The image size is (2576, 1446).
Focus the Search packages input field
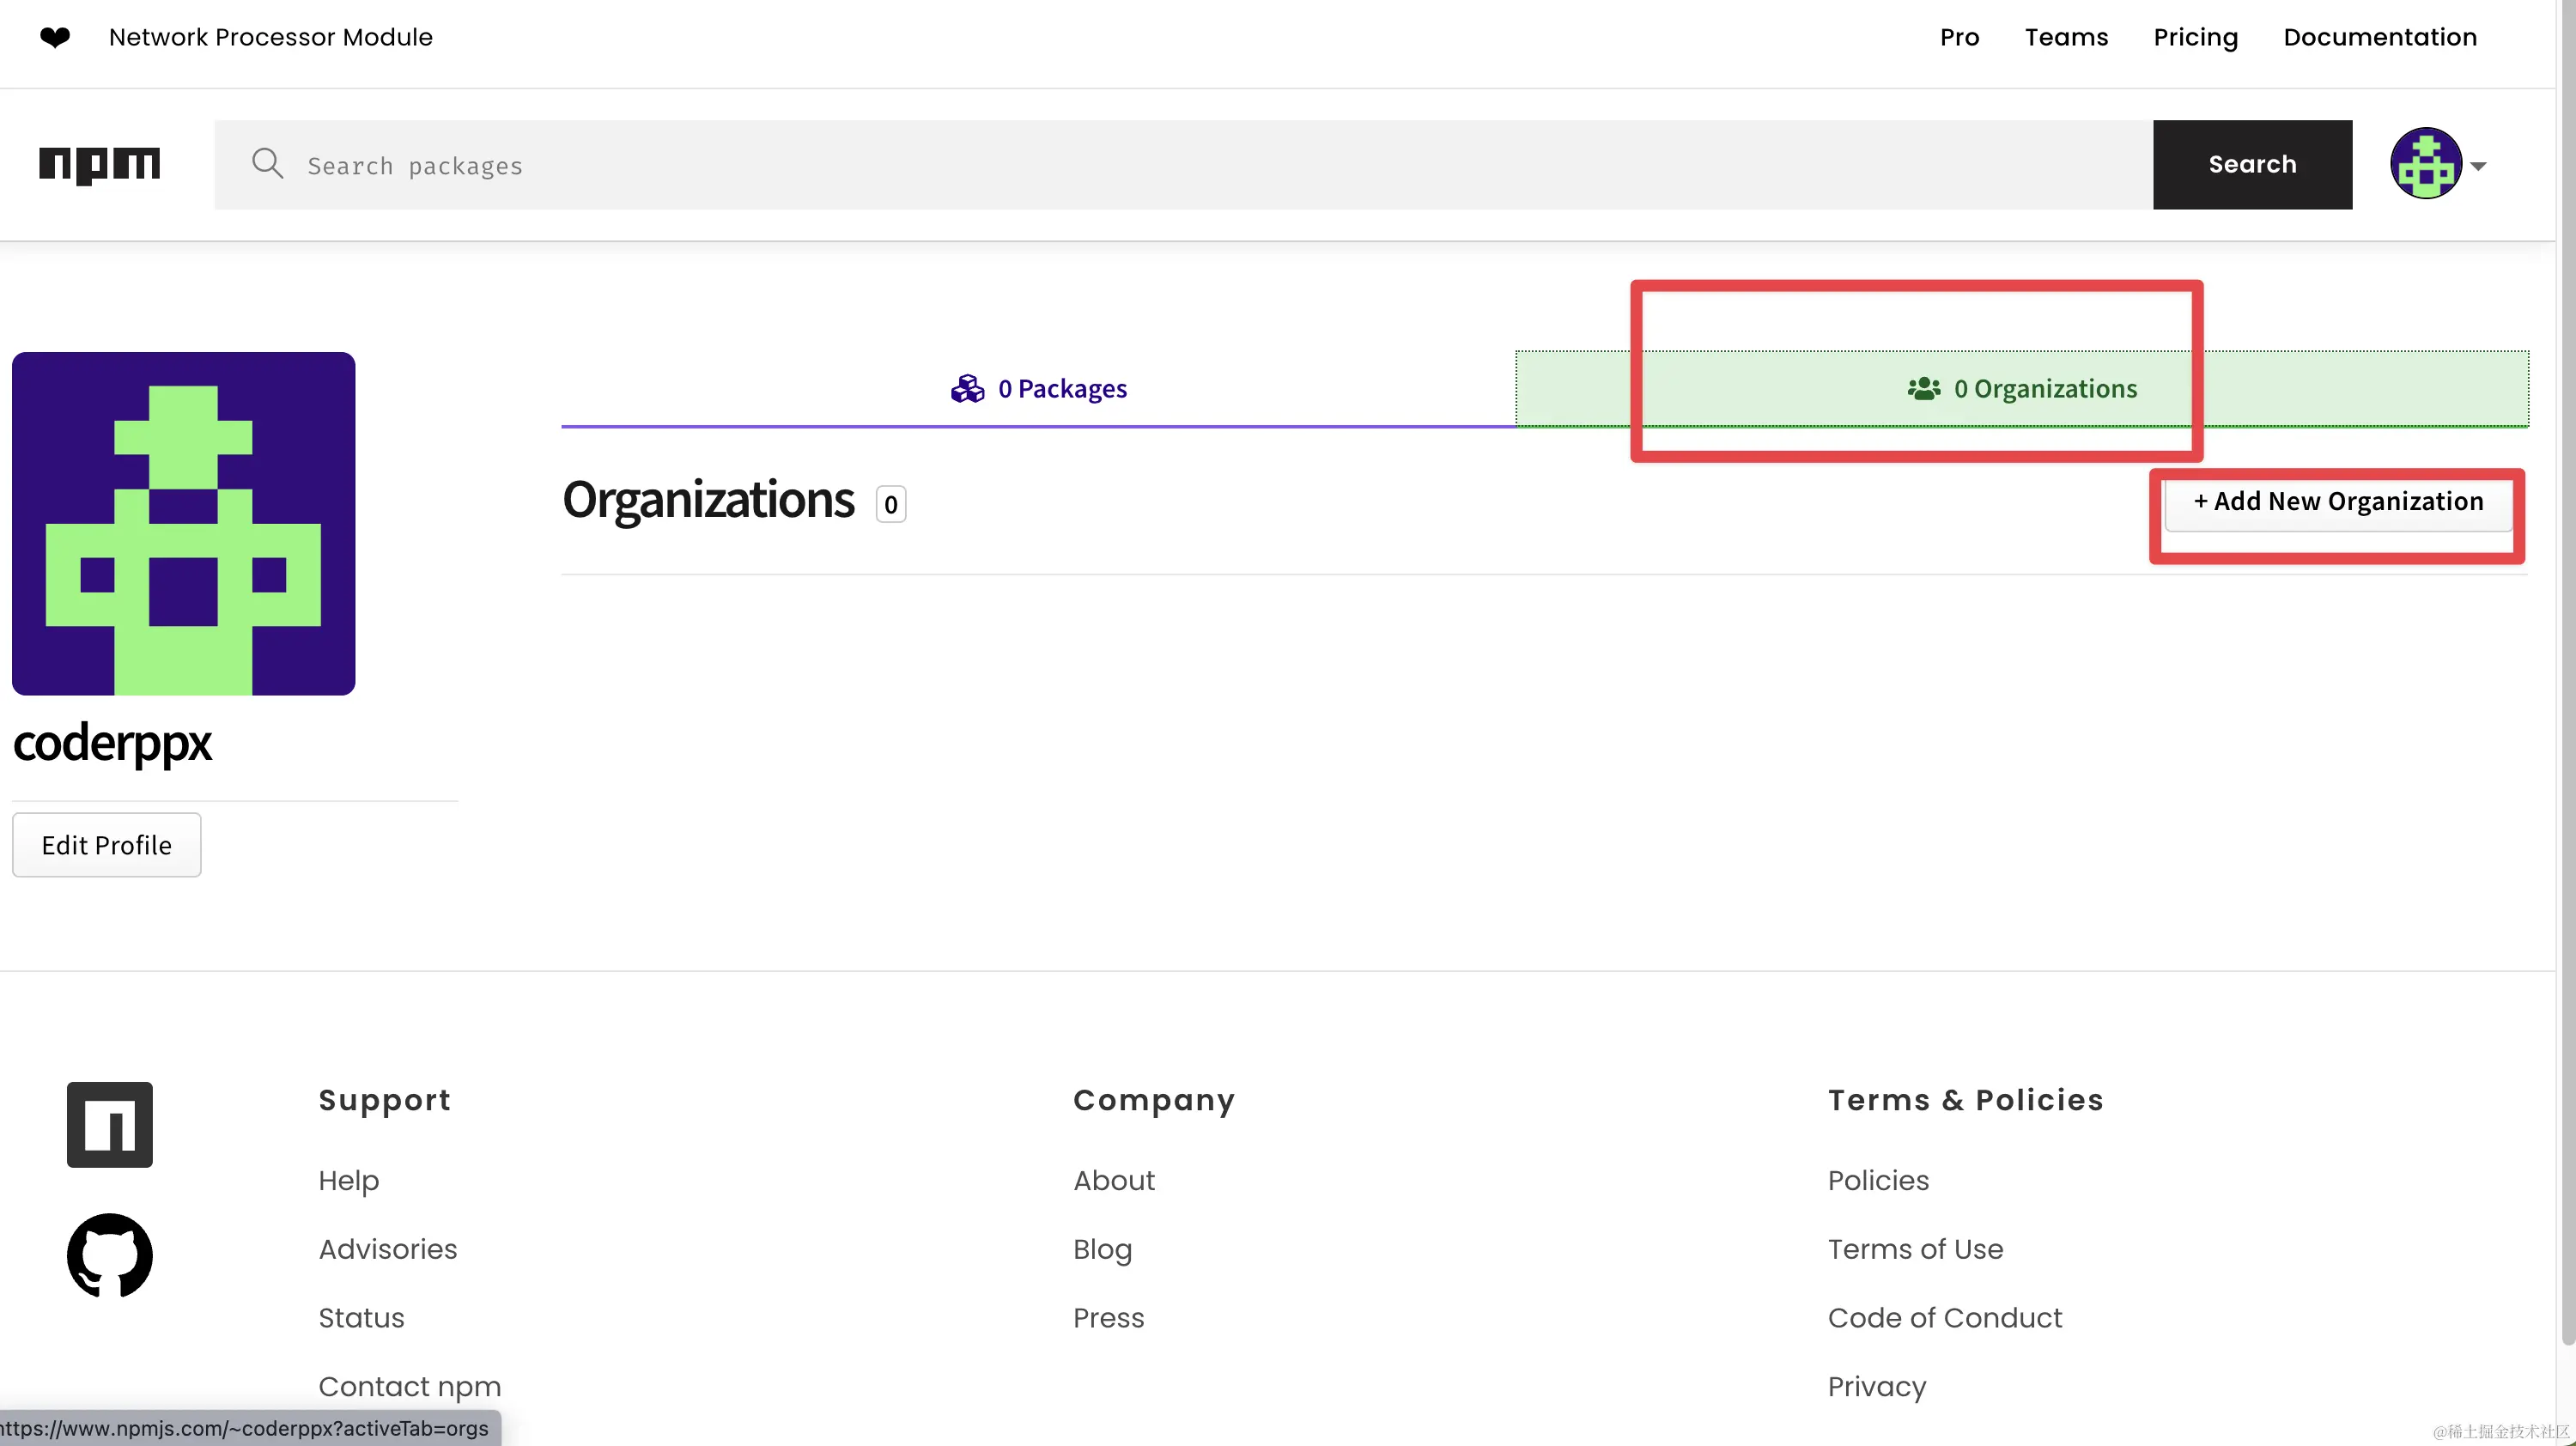1183,164
